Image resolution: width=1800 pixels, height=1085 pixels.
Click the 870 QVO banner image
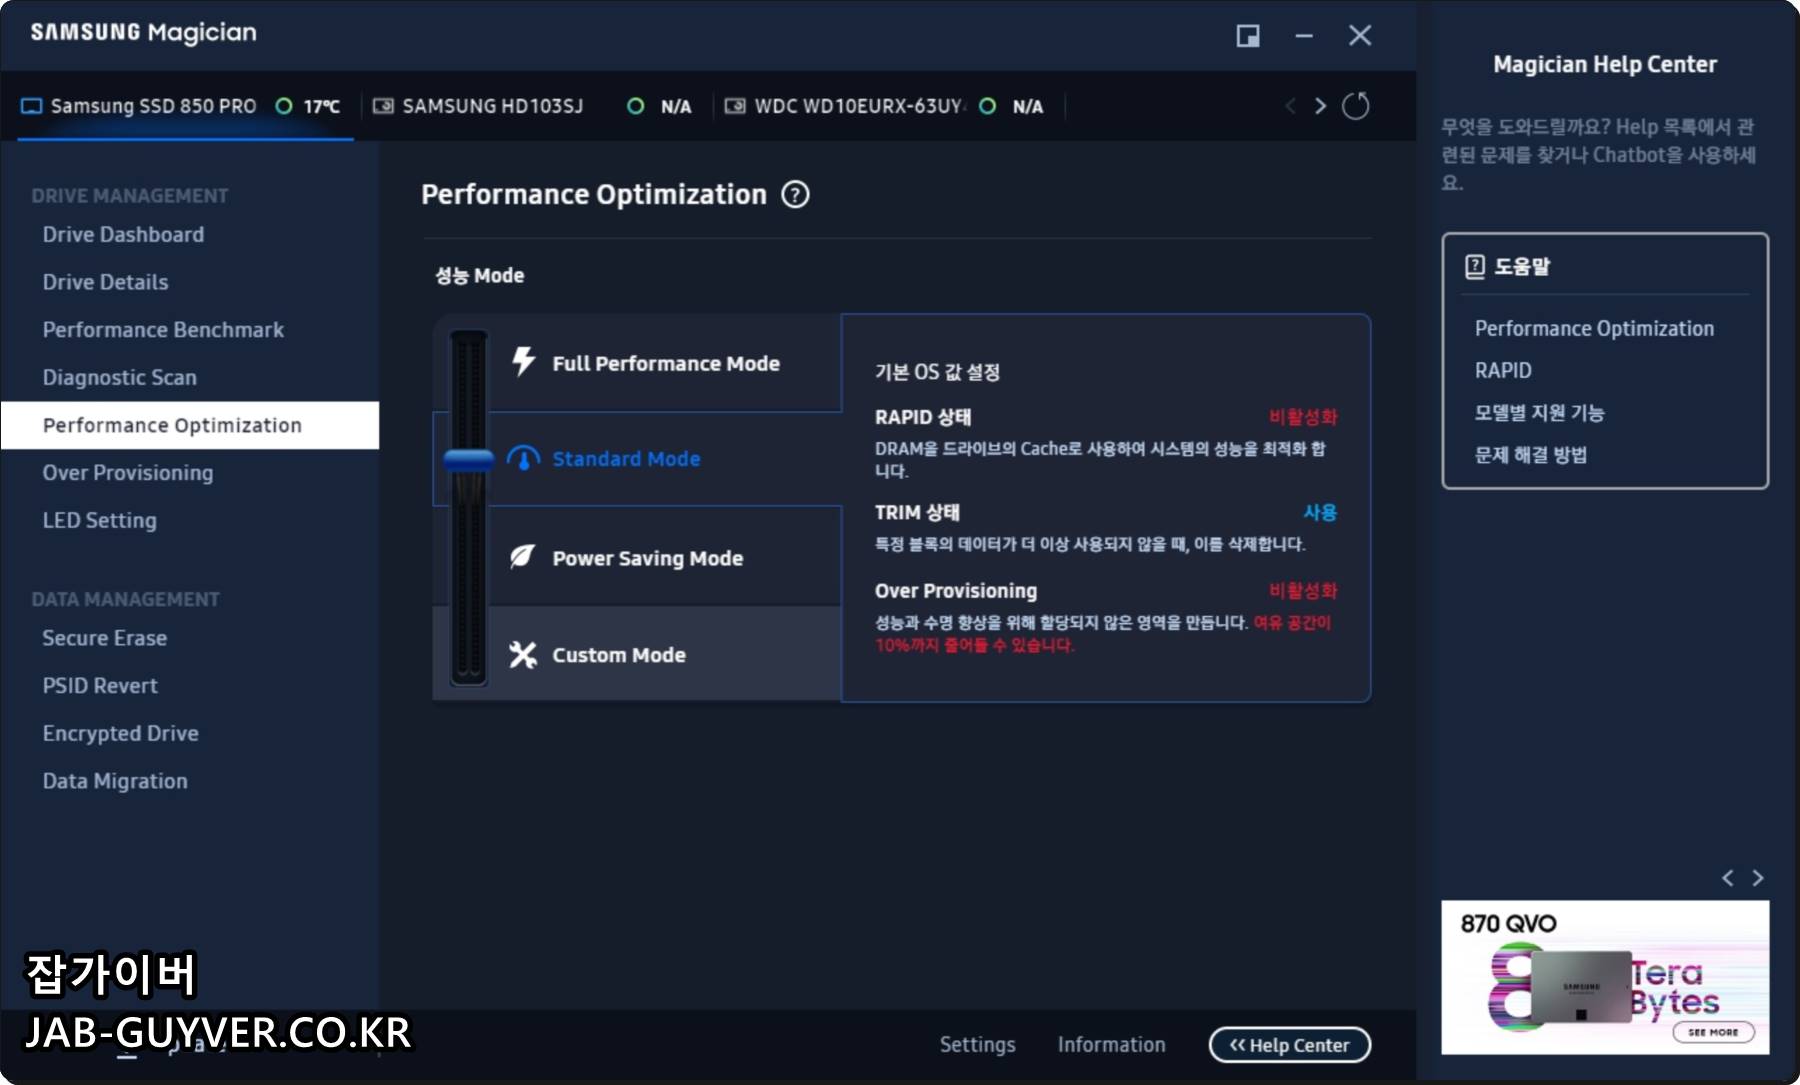[1605, 977]
